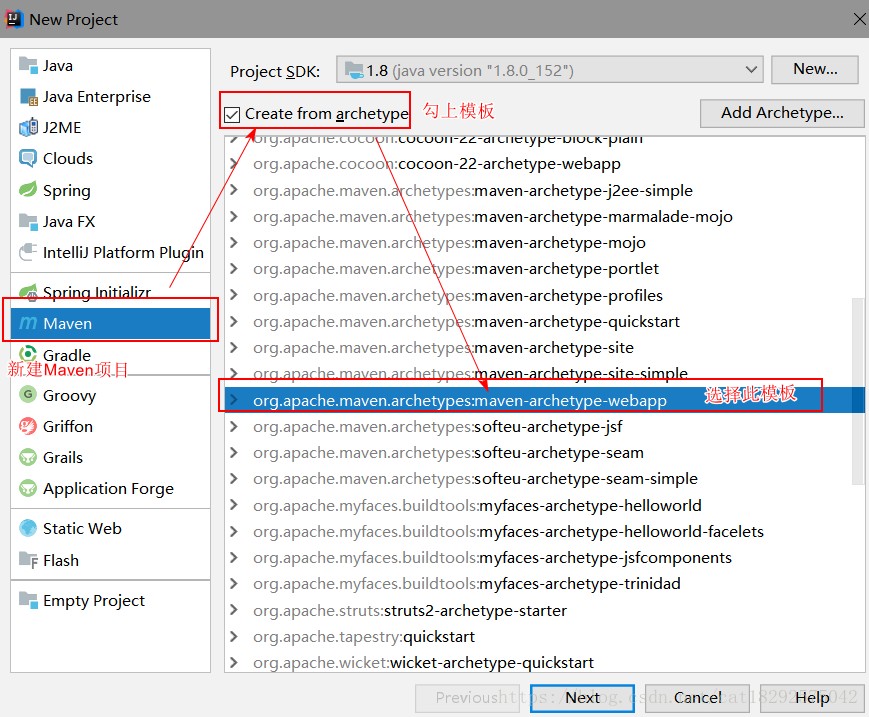
Task: Choose the J2ME mobile icon
Action: 28,127
